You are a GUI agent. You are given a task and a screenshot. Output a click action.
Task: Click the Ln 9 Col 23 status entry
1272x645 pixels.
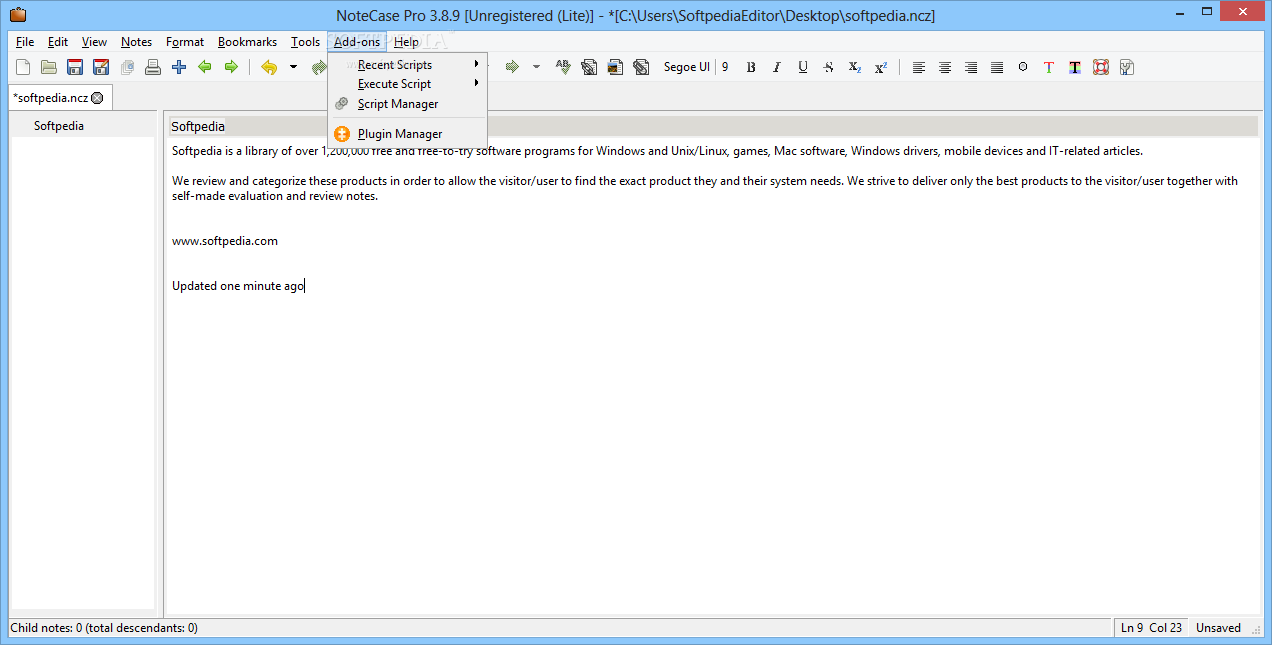(x=1151, y=628)
